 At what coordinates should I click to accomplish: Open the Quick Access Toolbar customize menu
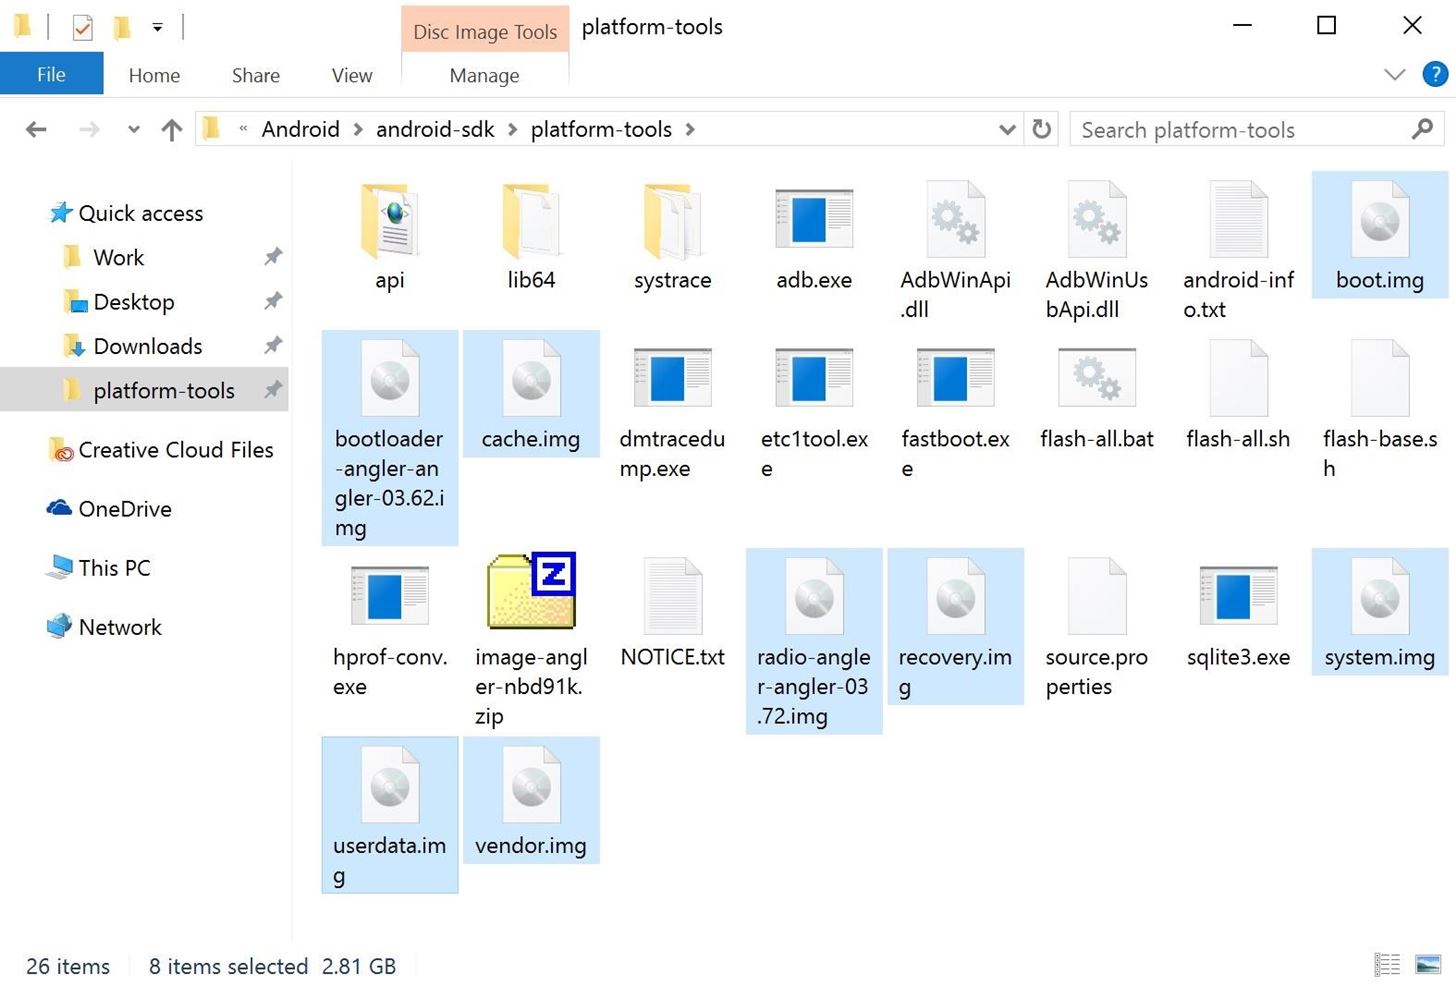tap(158, 26)
